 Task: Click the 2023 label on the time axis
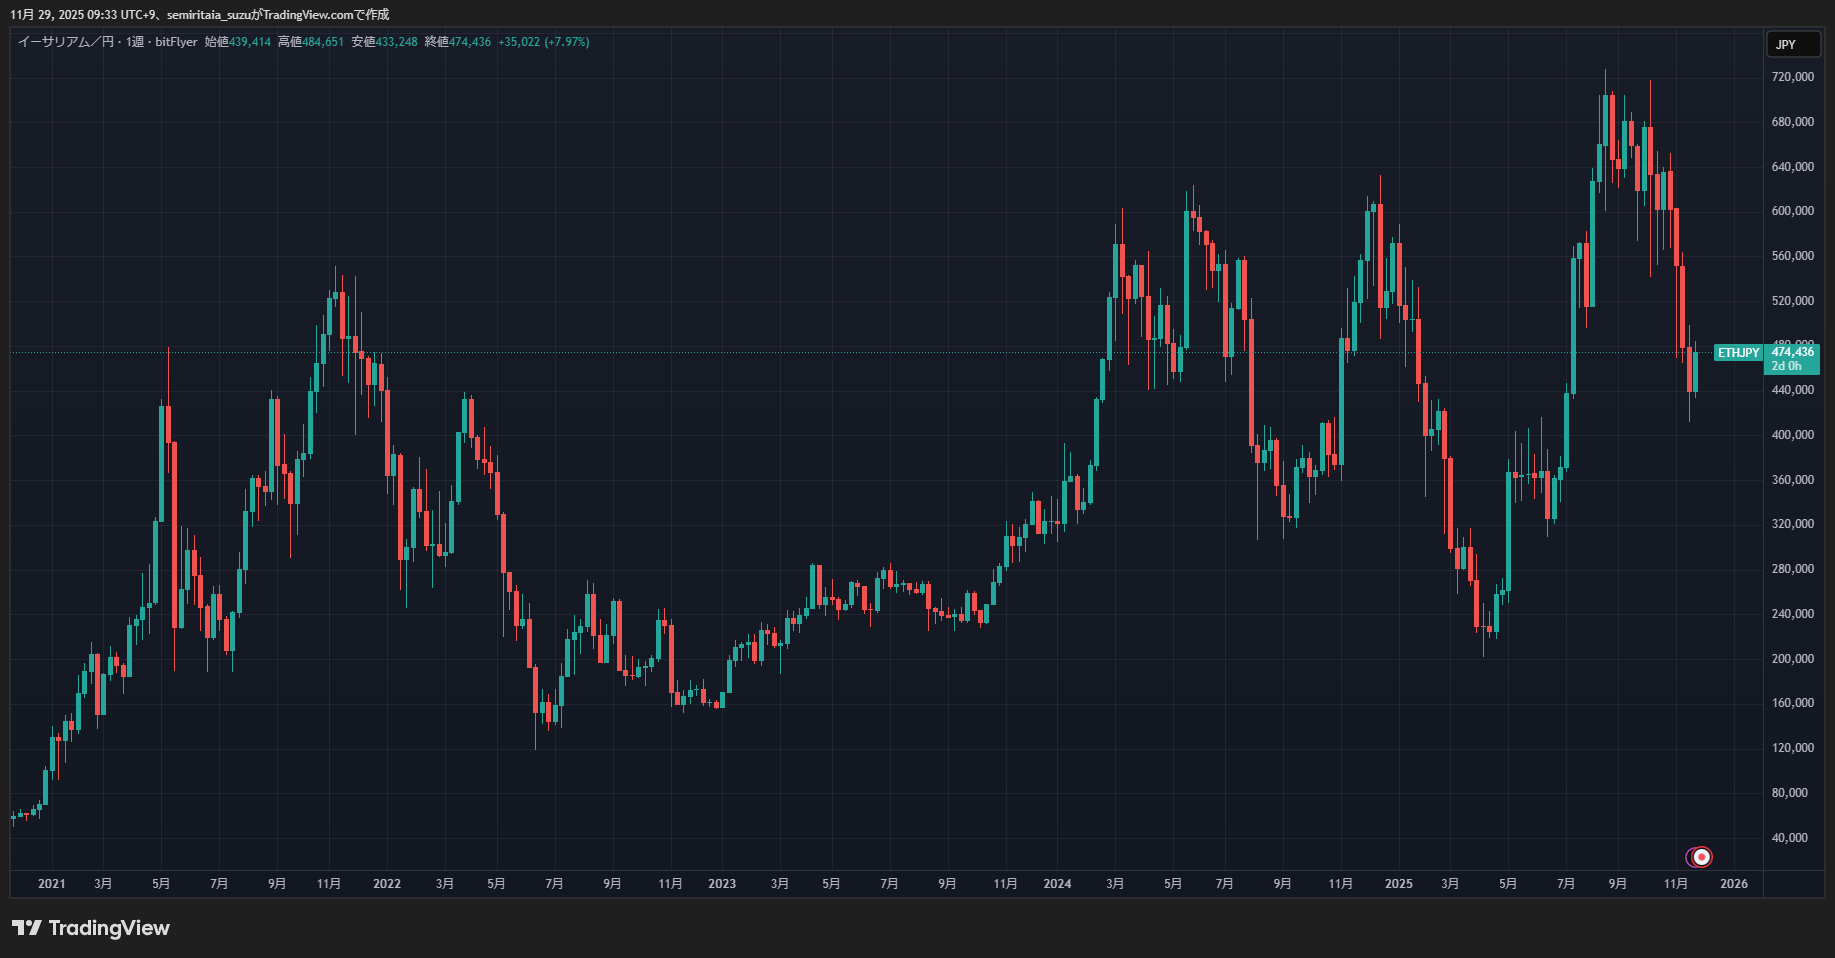(x=722, y=884)
